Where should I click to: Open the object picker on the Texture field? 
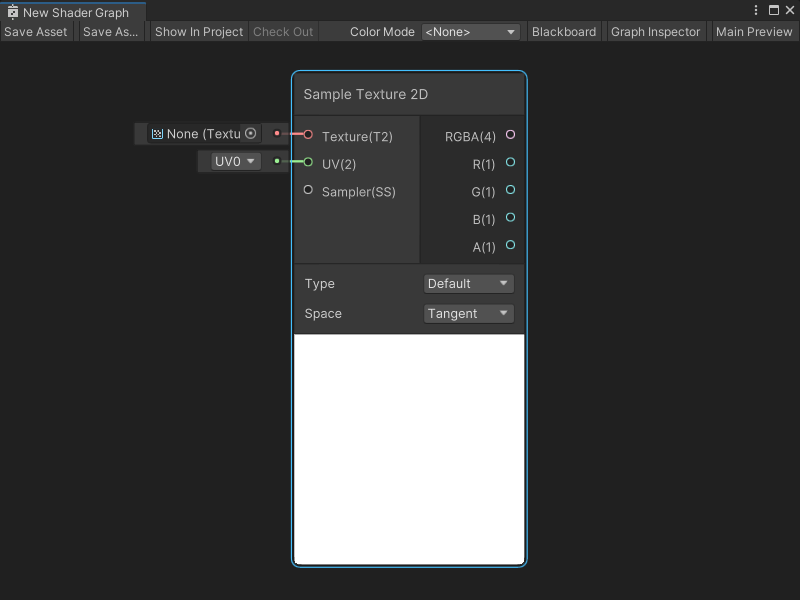point(249,133)
